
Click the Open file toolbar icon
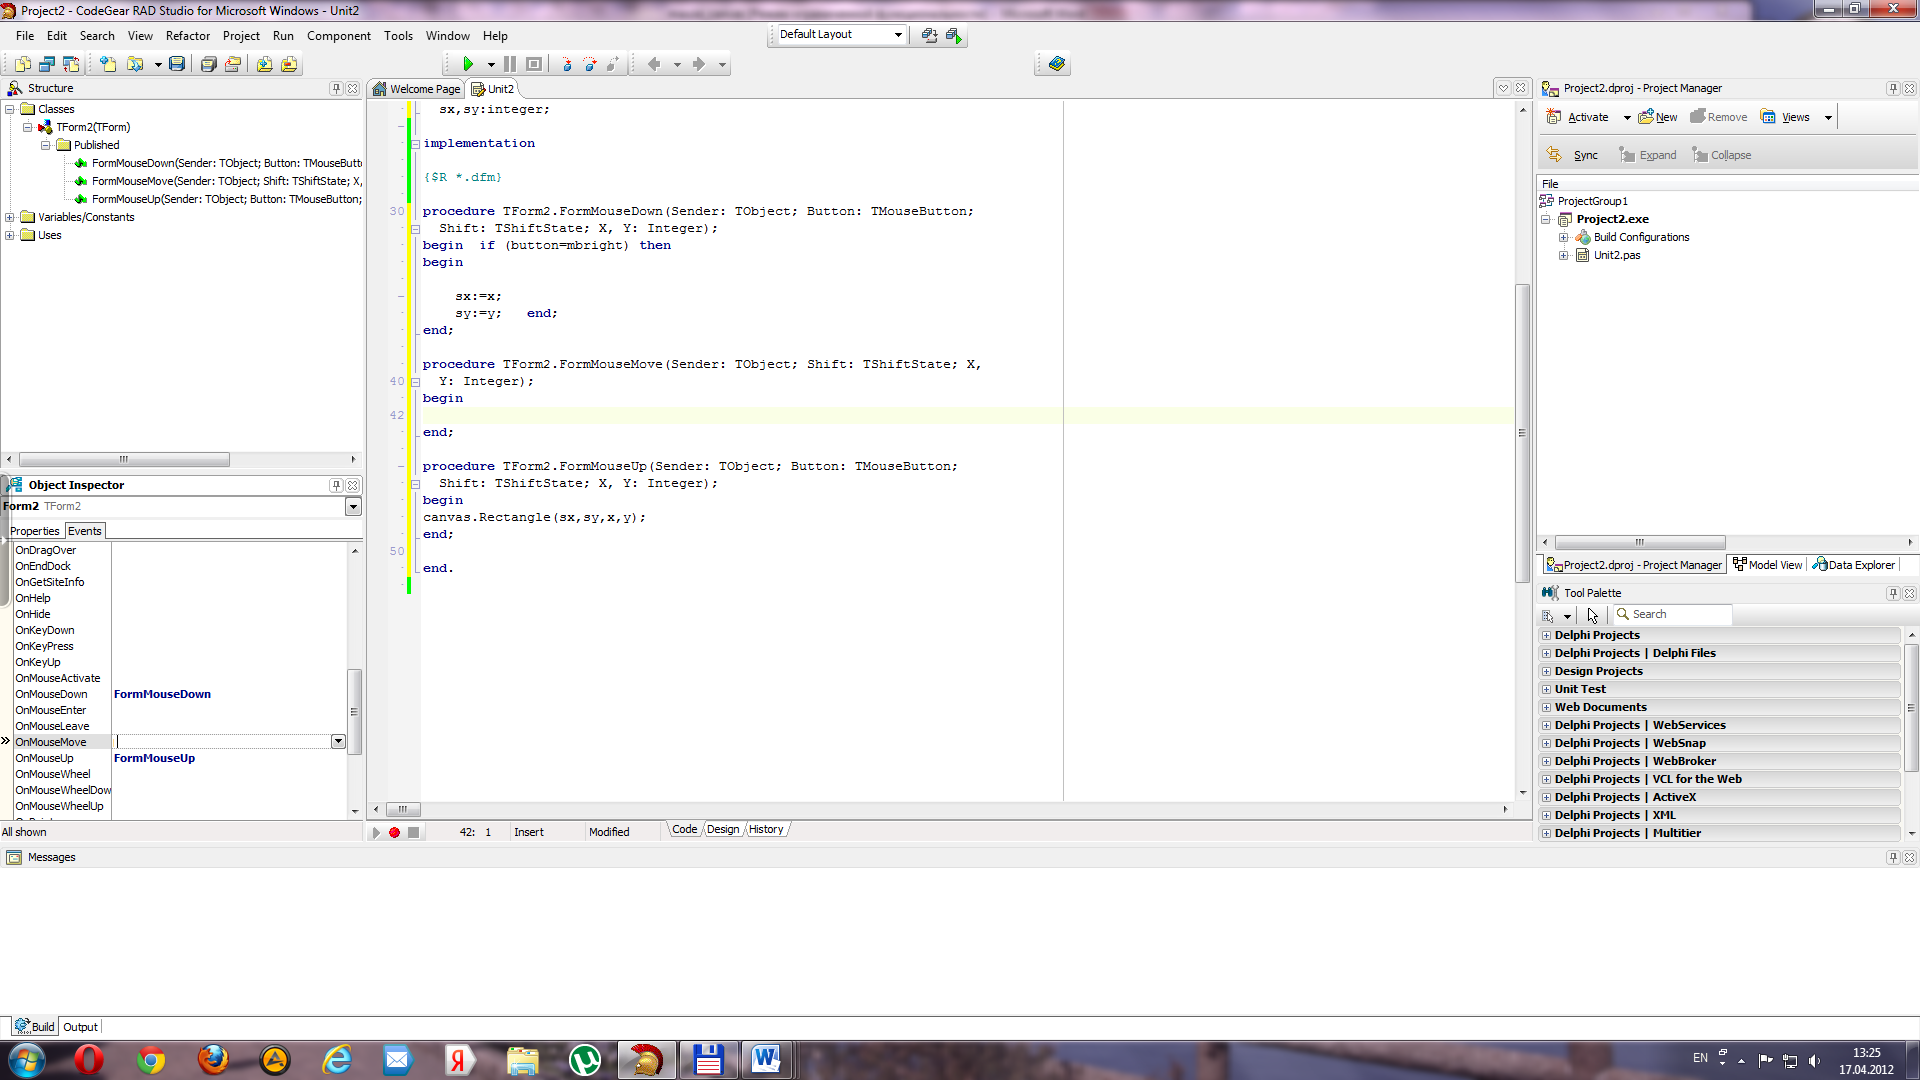pyautogui.click(x=135, y=64)
